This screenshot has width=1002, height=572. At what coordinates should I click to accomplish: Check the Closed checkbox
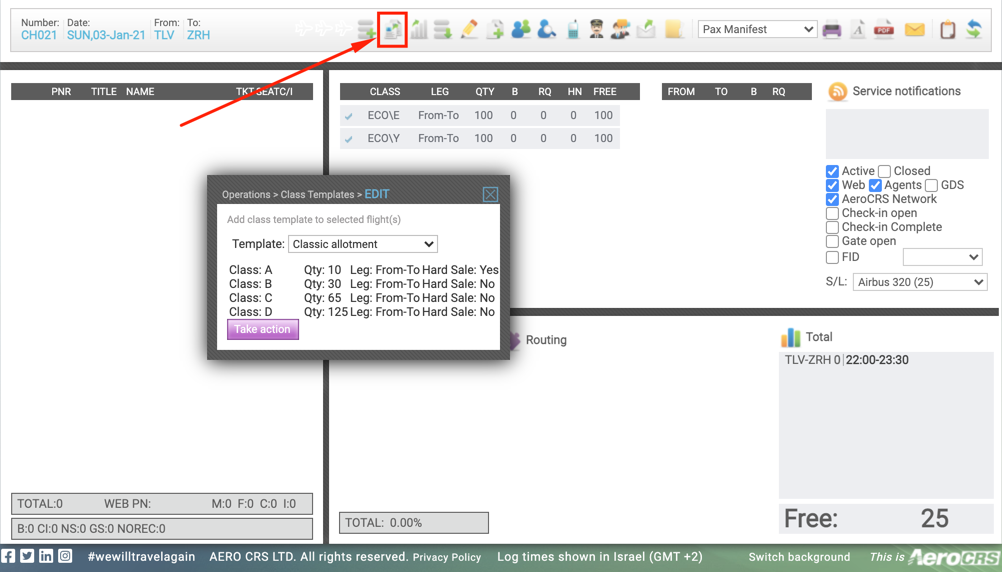coord(884,171)
